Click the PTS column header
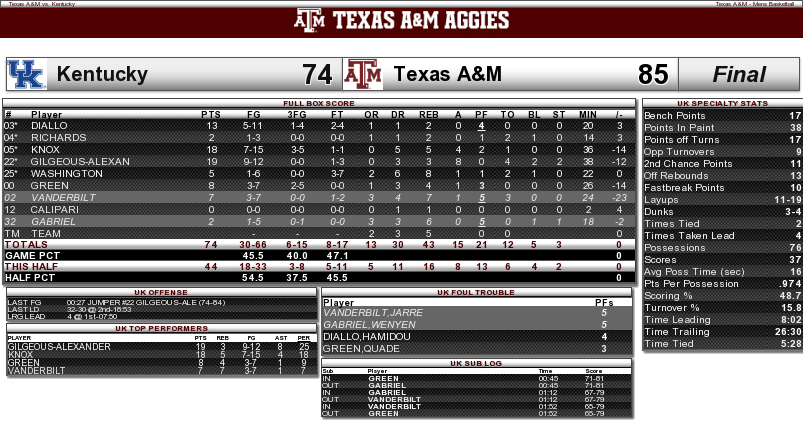This screenshot has width=803, height=439. 210,115
